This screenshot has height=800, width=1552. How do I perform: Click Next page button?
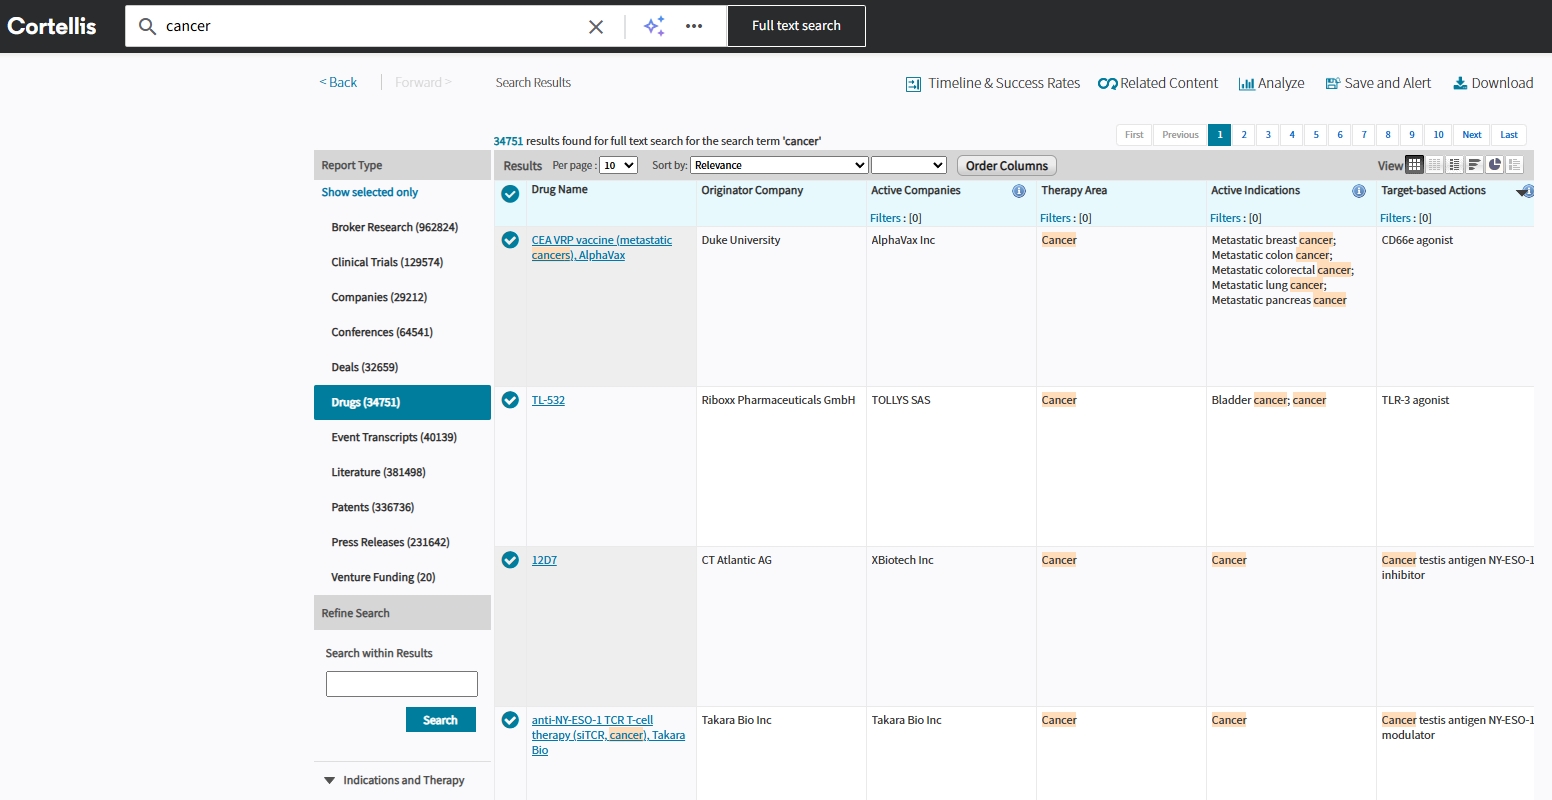point(1472,135)
